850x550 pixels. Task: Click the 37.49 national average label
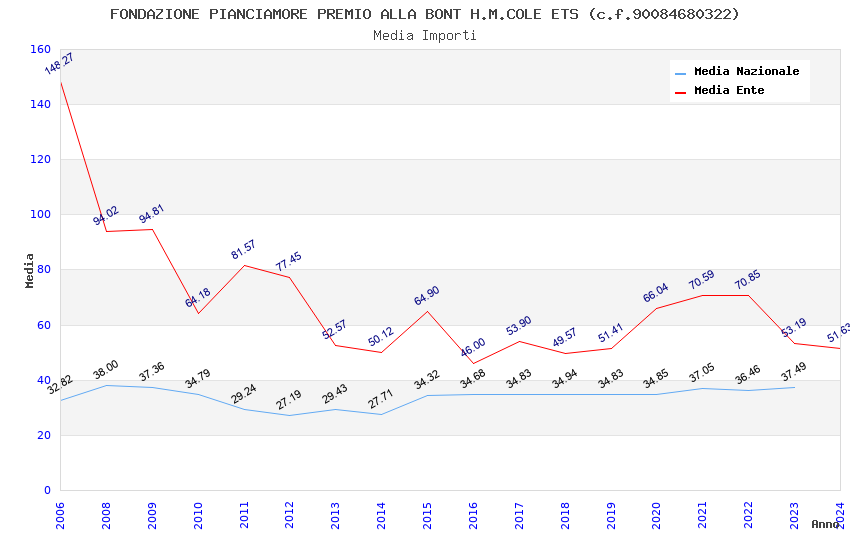[794, 372]
